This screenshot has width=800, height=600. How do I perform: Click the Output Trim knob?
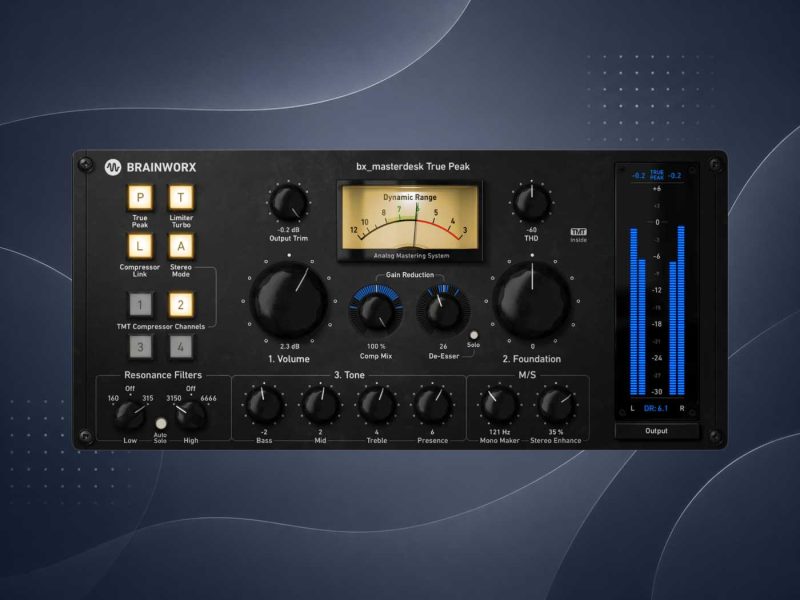(x=288, y=203)
